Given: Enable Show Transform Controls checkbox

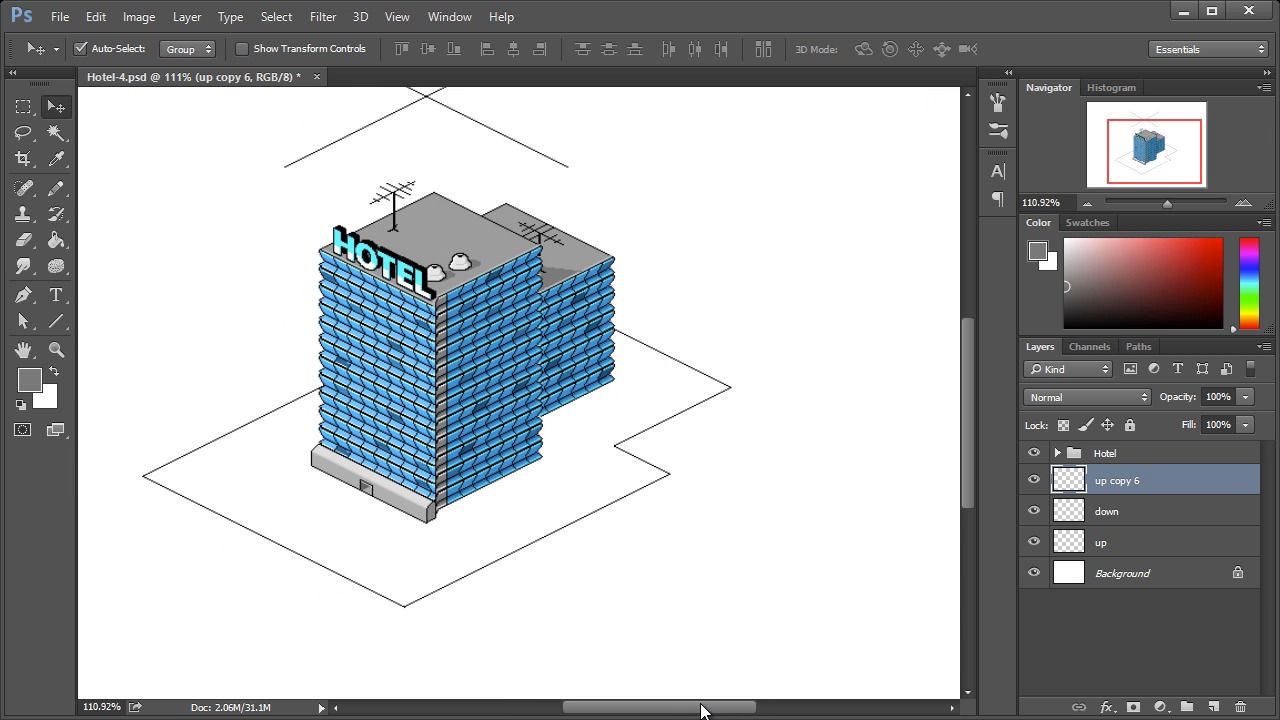Looking at the screenshot, I should pyautogui.click(x=242, y=49).
